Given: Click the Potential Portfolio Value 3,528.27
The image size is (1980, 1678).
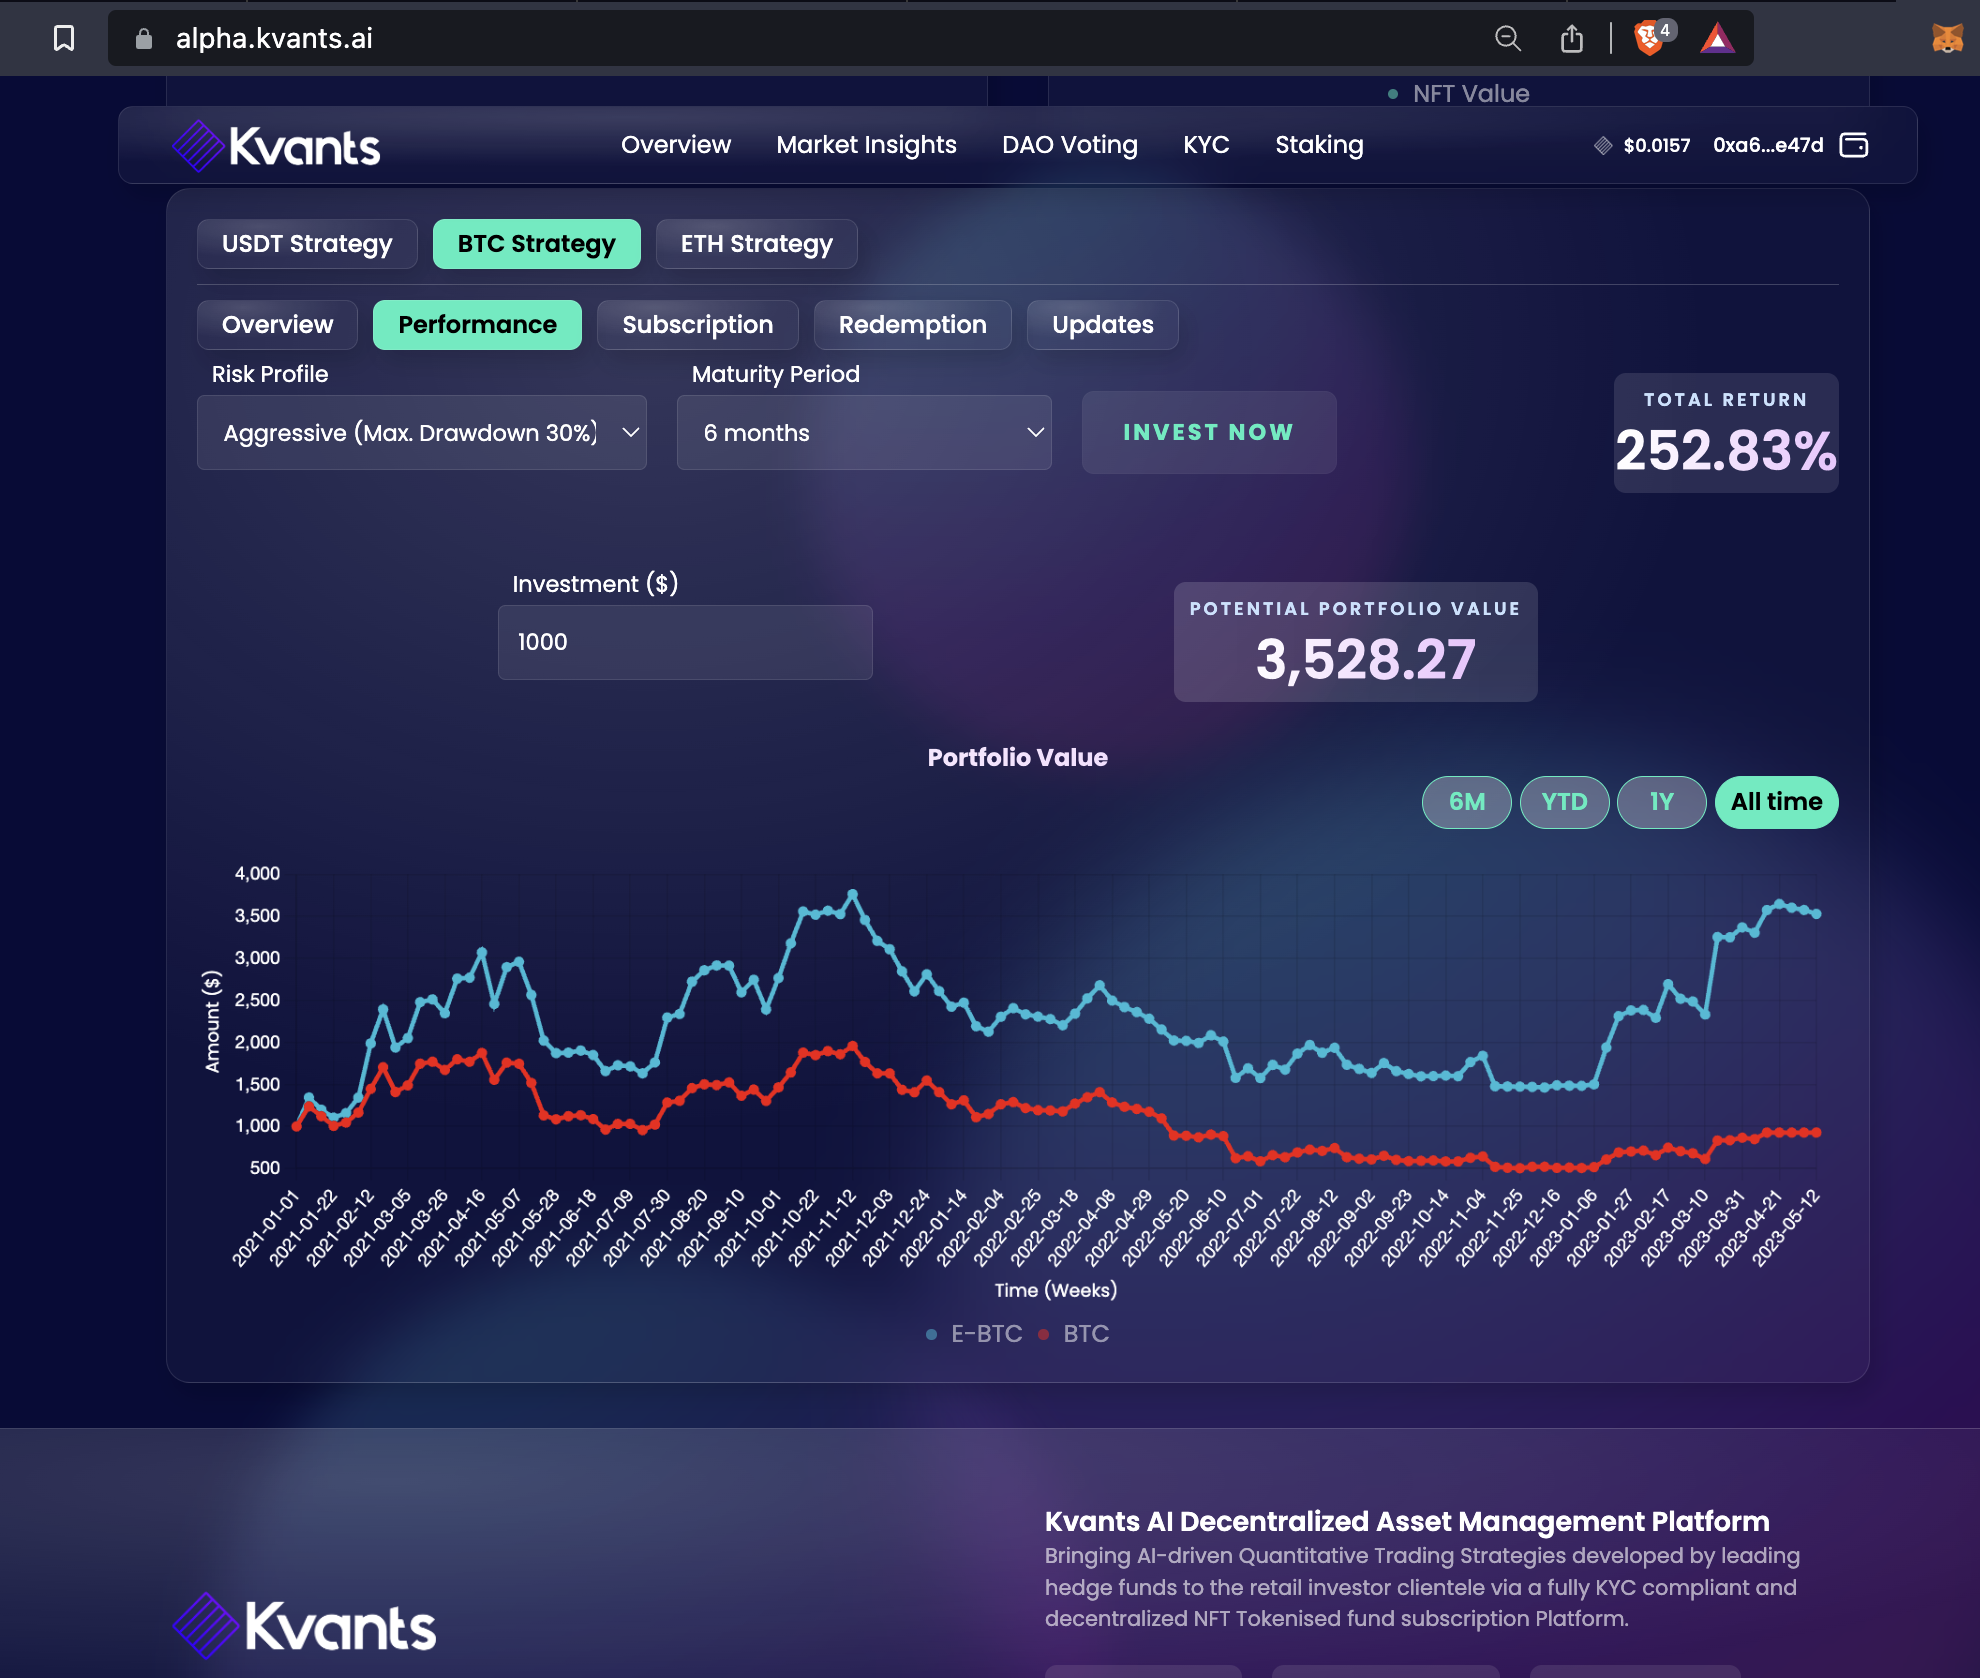Looking at the screenshot, I should (x=1355, y=642).
